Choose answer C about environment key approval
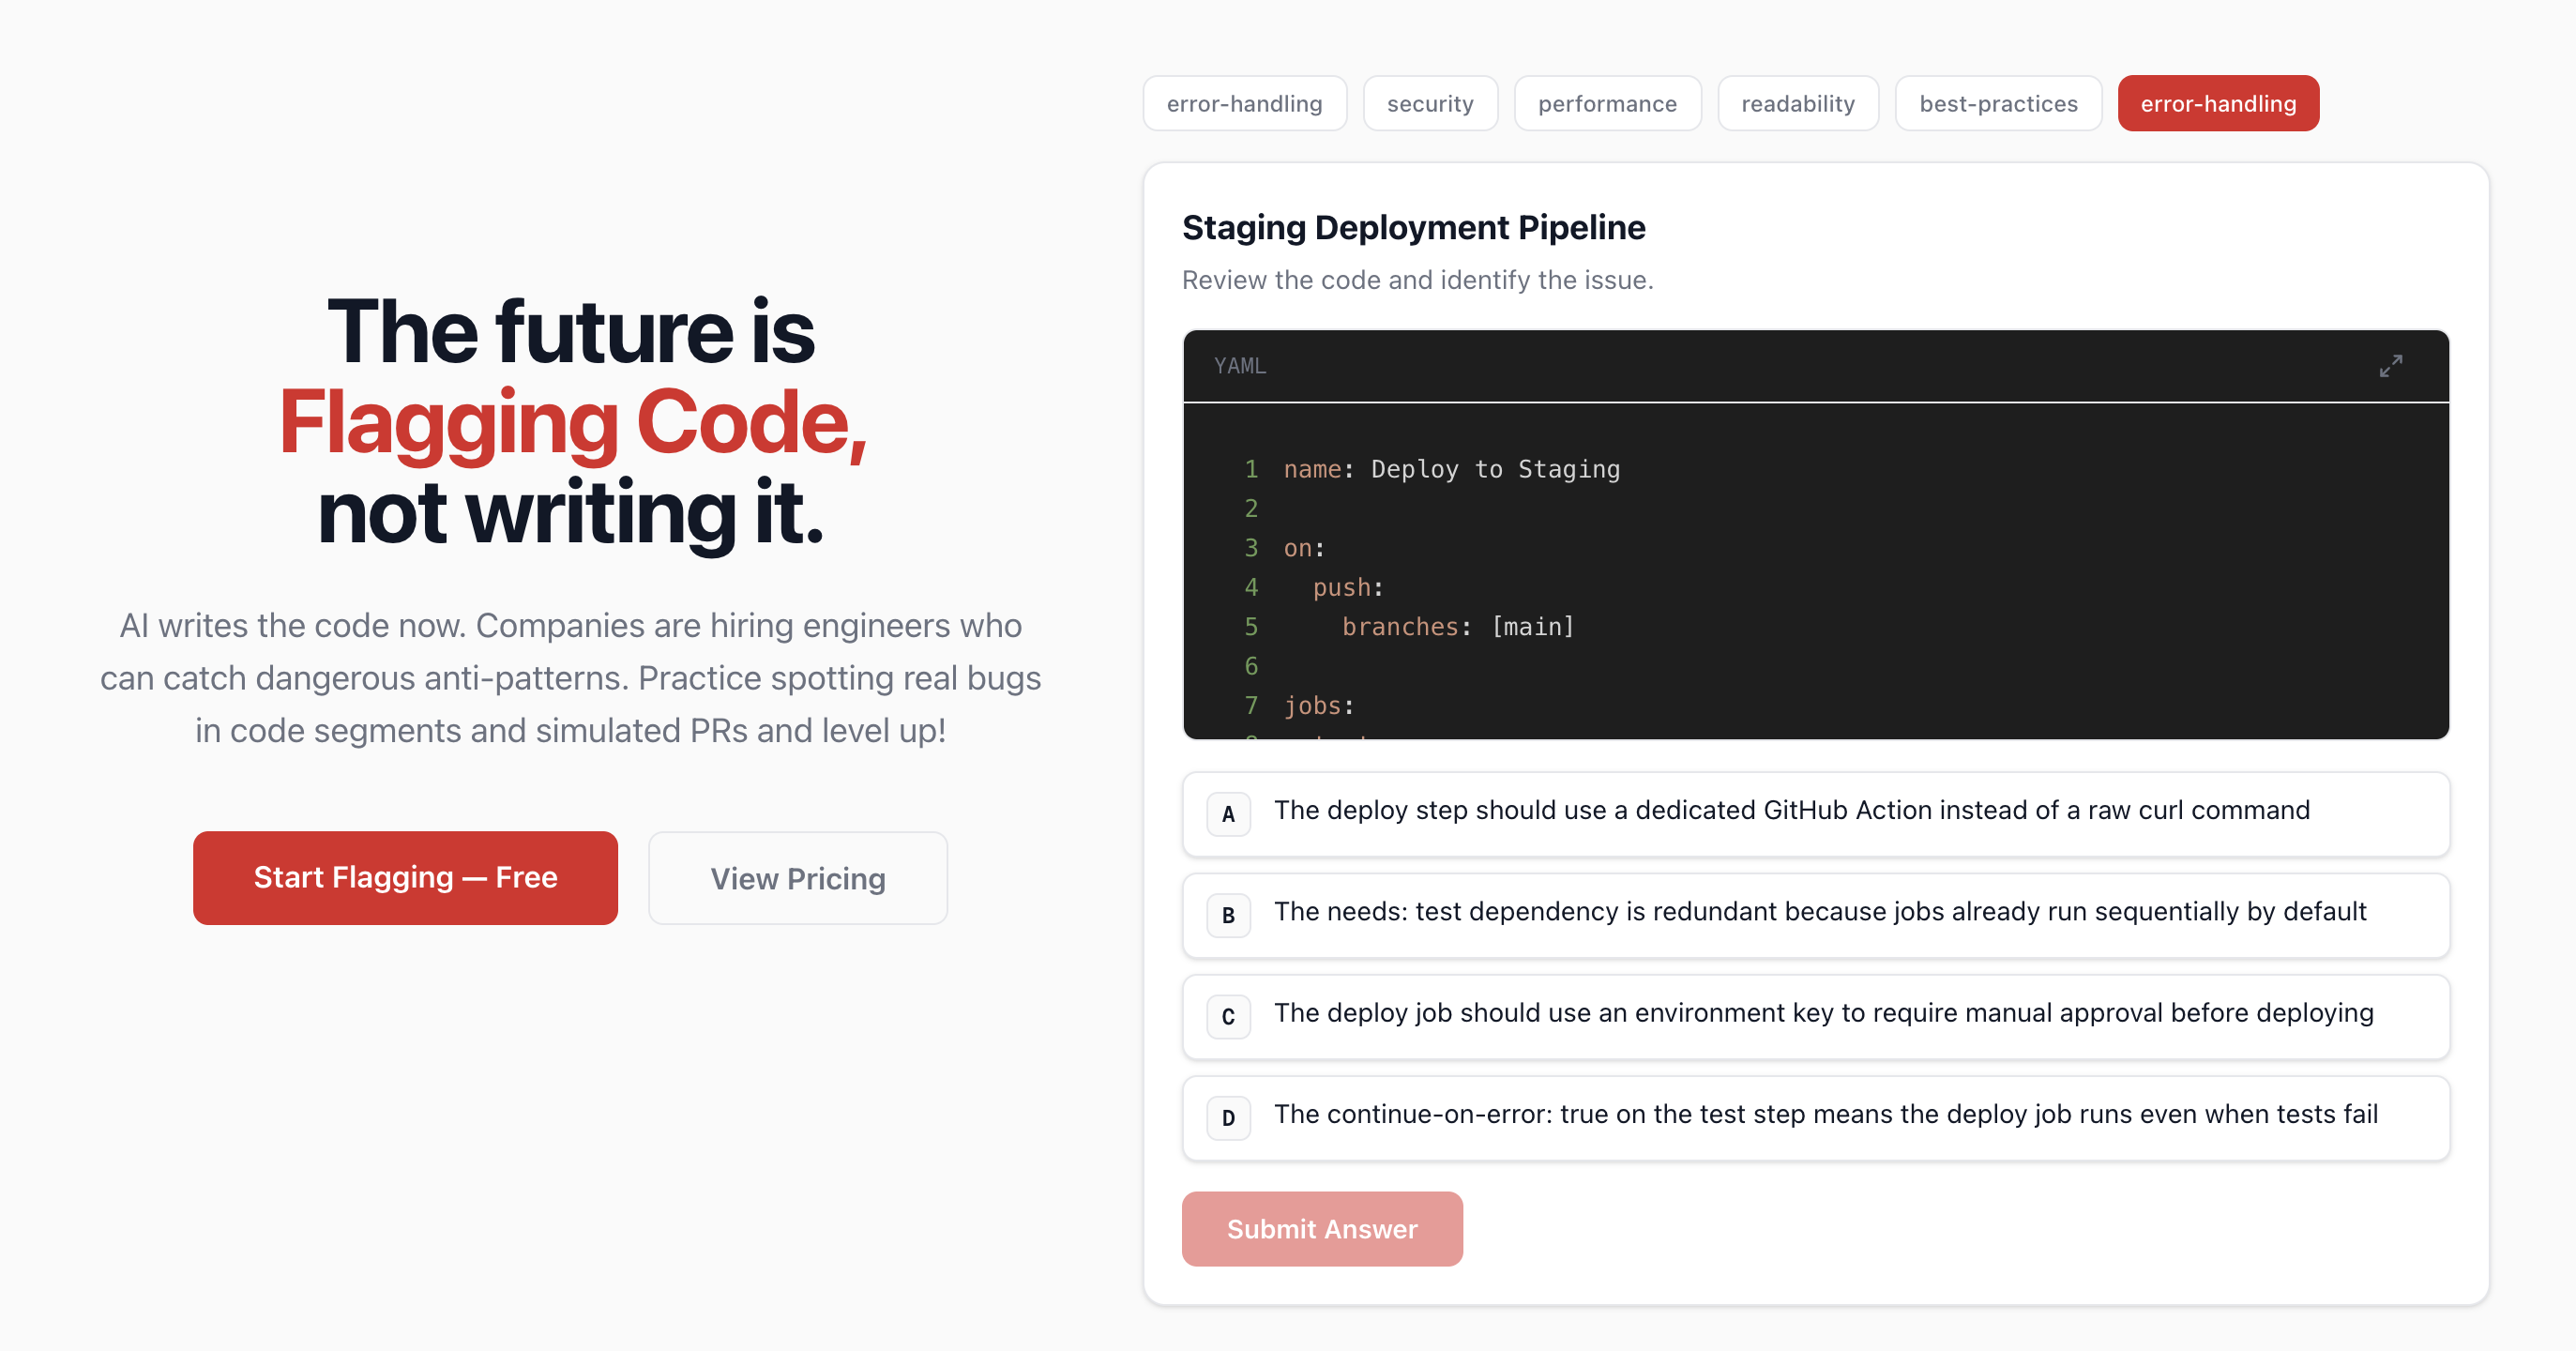Image resolution: width=2576 pixels, height=1351 pixels. pyautogui.click(x=1815, y=1016)
